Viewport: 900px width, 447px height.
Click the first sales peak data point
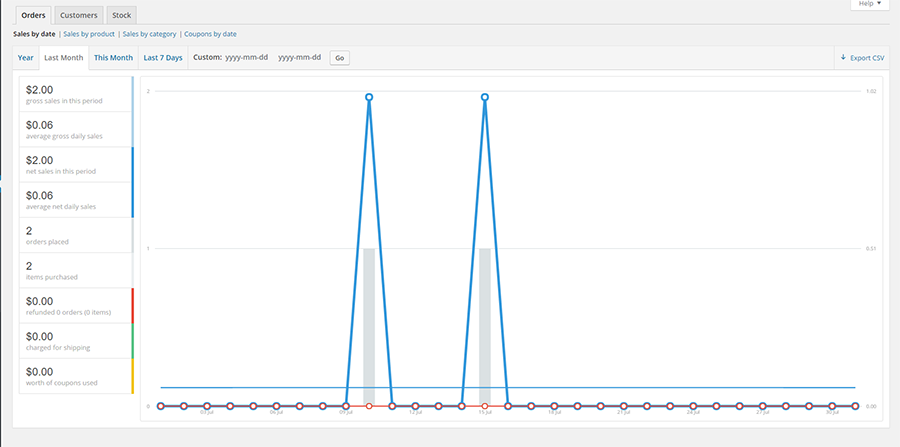click(369, 97)
